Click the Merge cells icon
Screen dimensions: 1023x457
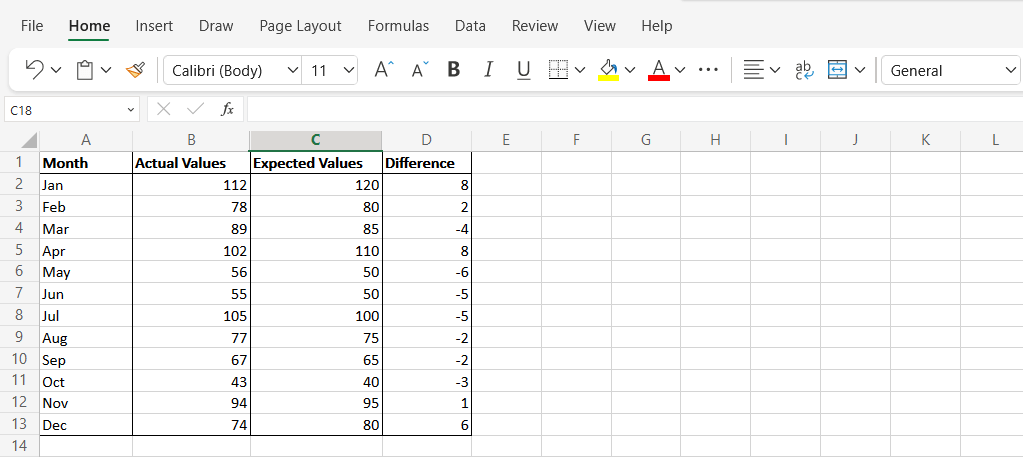(837, 69)
